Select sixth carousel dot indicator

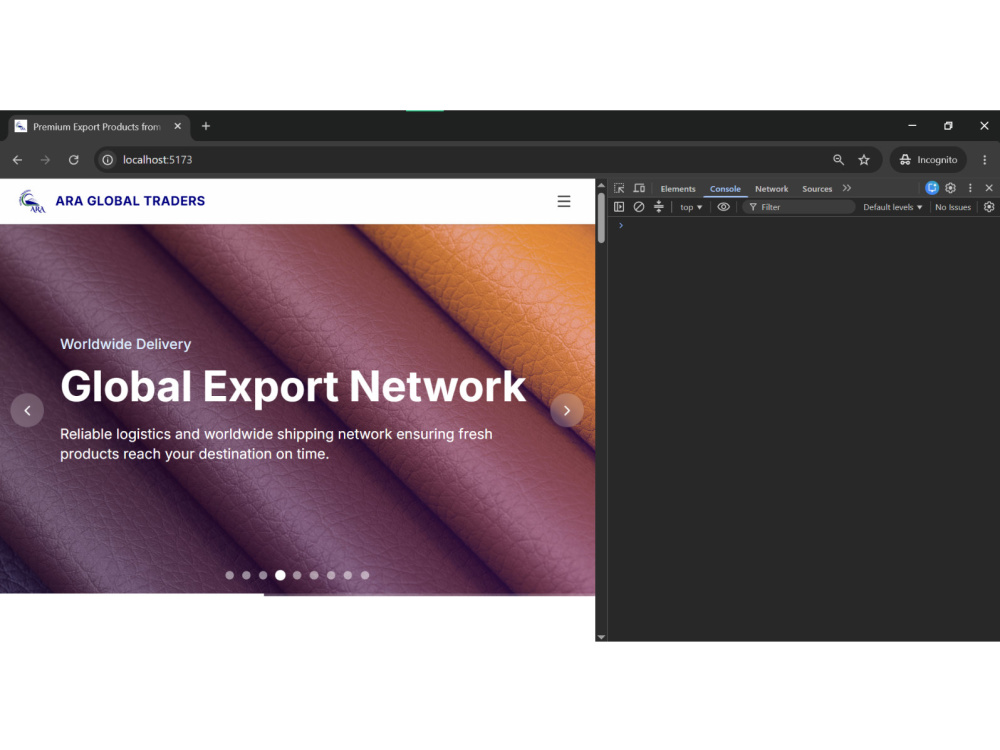click(x=314, y=575)
